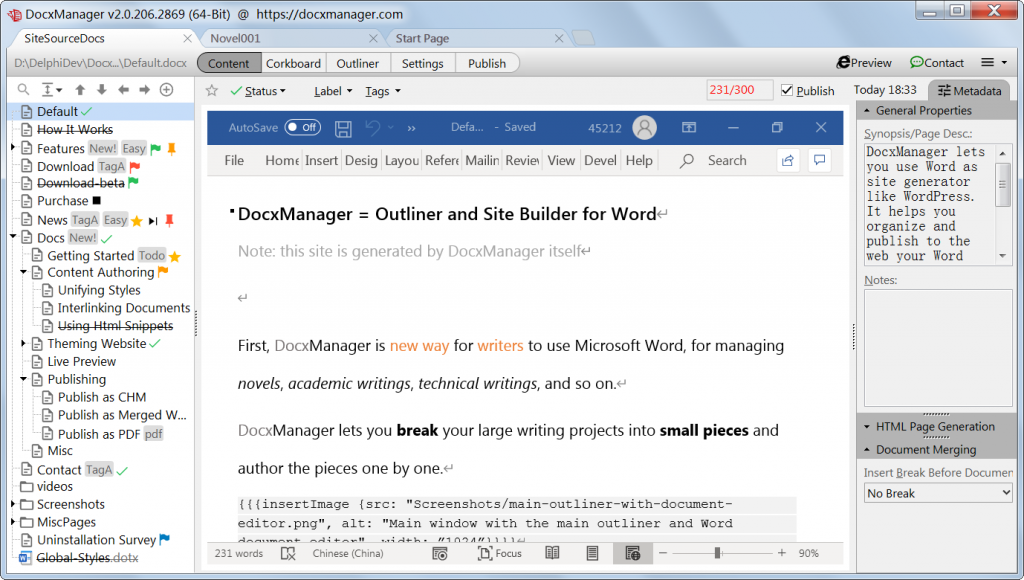Open the Publish tab in the top view bar
1024x580 pixels.
487,63
